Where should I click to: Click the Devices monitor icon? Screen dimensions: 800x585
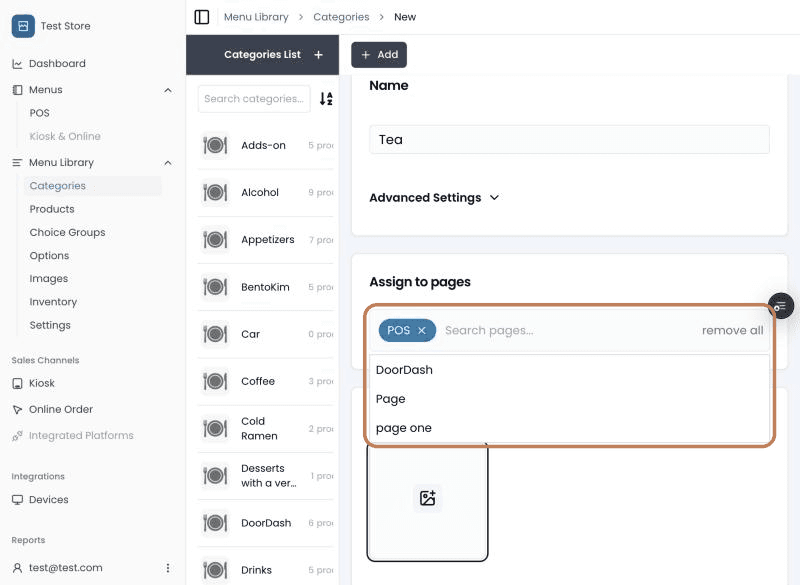17,499
